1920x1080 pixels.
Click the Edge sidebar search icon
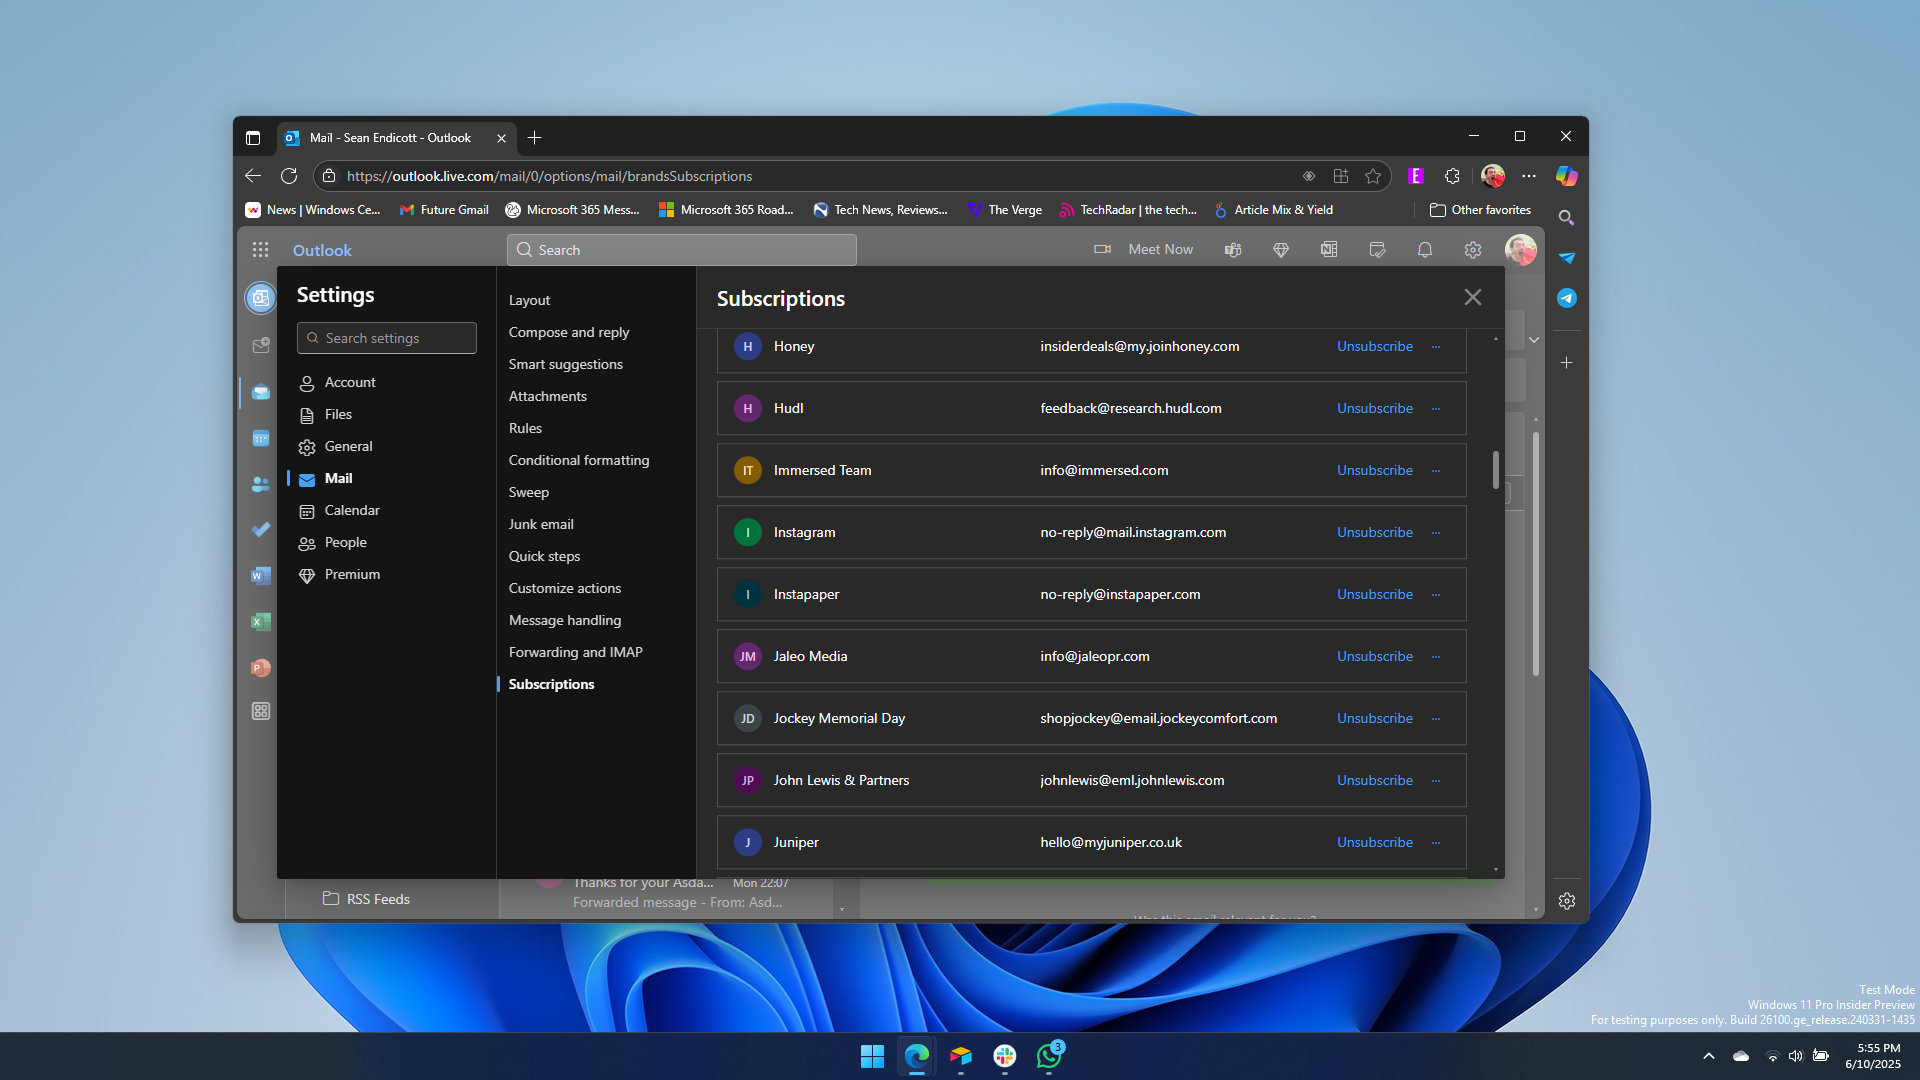click(x=1567, y=218)
